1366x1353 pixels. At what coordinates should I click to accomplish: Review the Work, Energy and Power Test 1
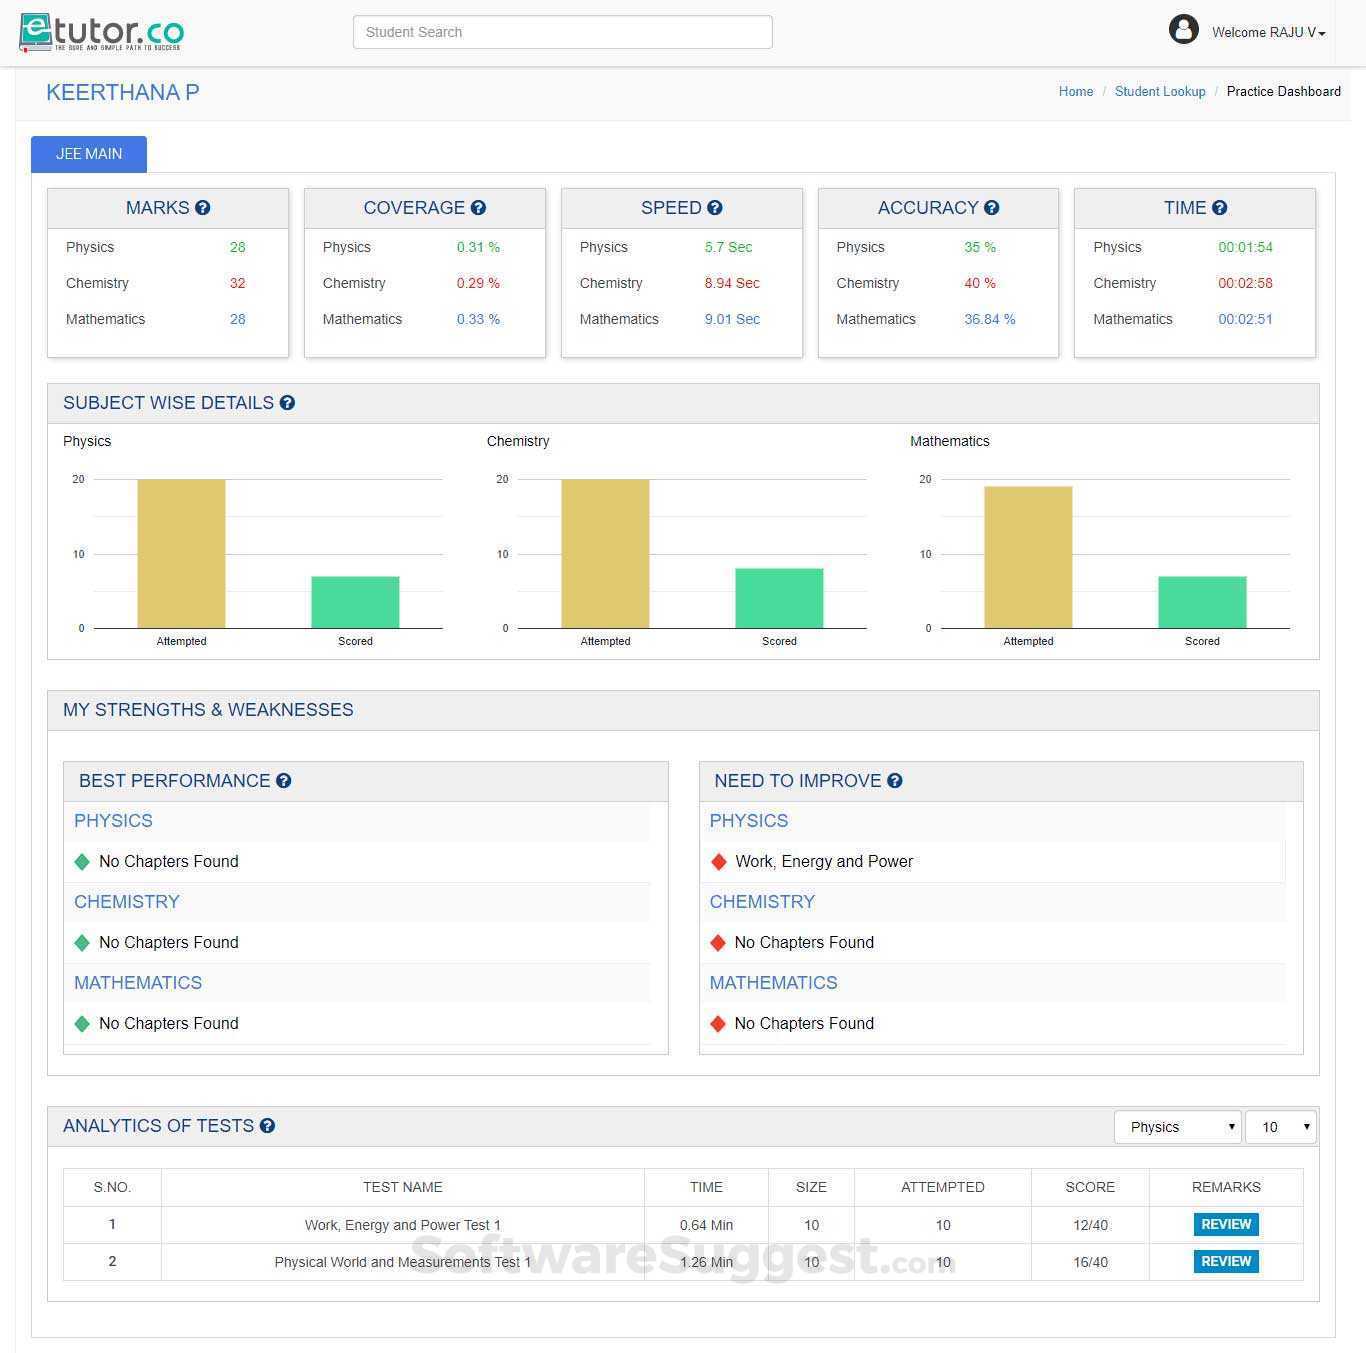point(1225,1223)
